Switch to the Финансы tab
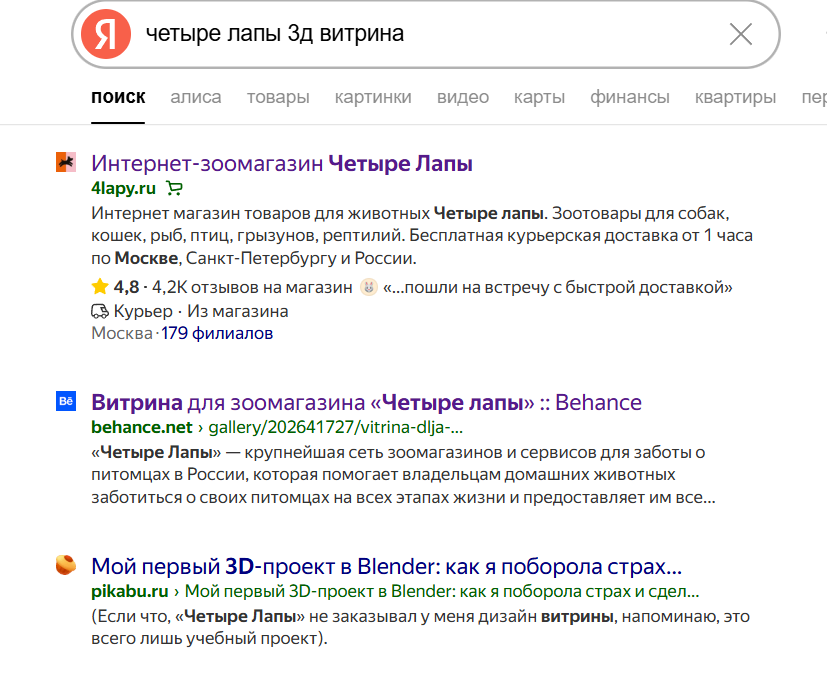This screenshot has width=827, height=675. pyautogui.click(x=630, y=97)
